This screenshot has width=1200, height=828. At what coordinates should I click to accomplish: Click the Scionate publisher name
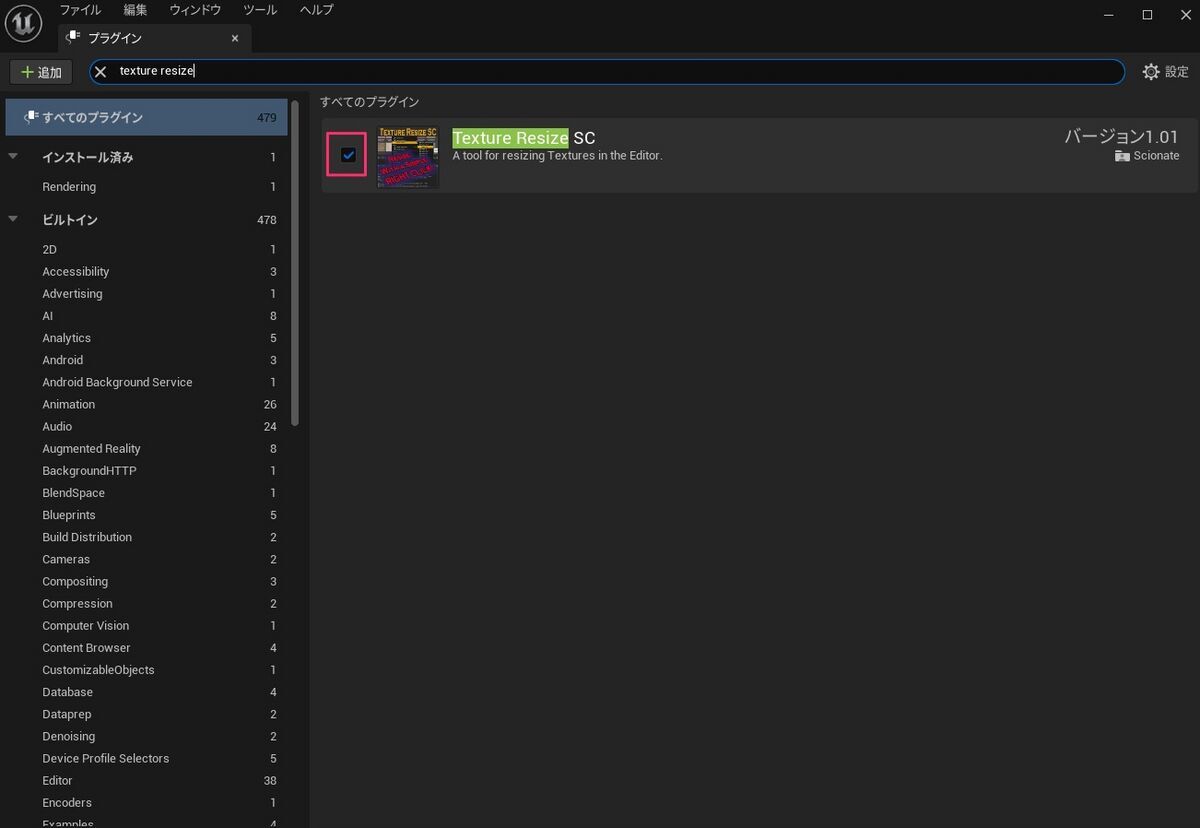(x=1156, y=156)
